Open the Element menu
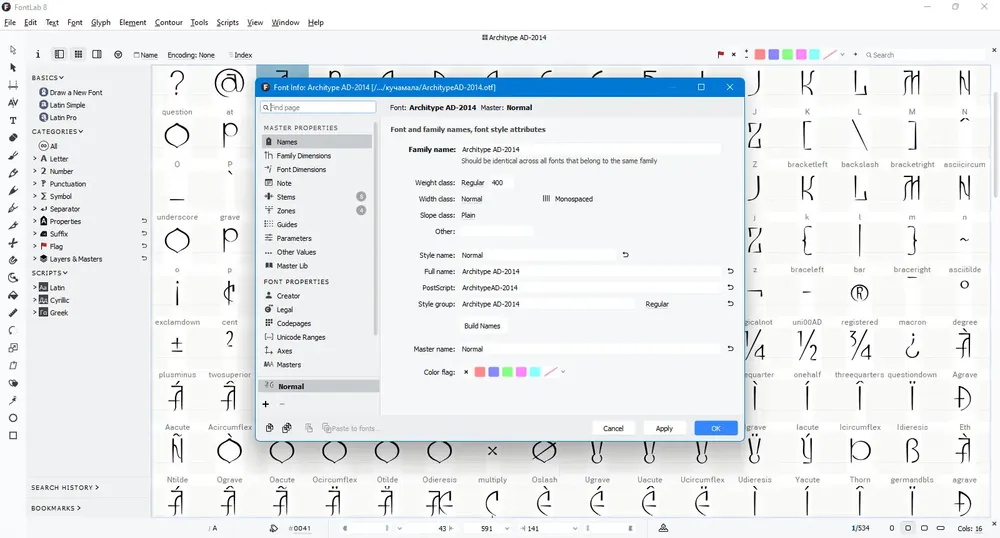 (x=133, y=22)
